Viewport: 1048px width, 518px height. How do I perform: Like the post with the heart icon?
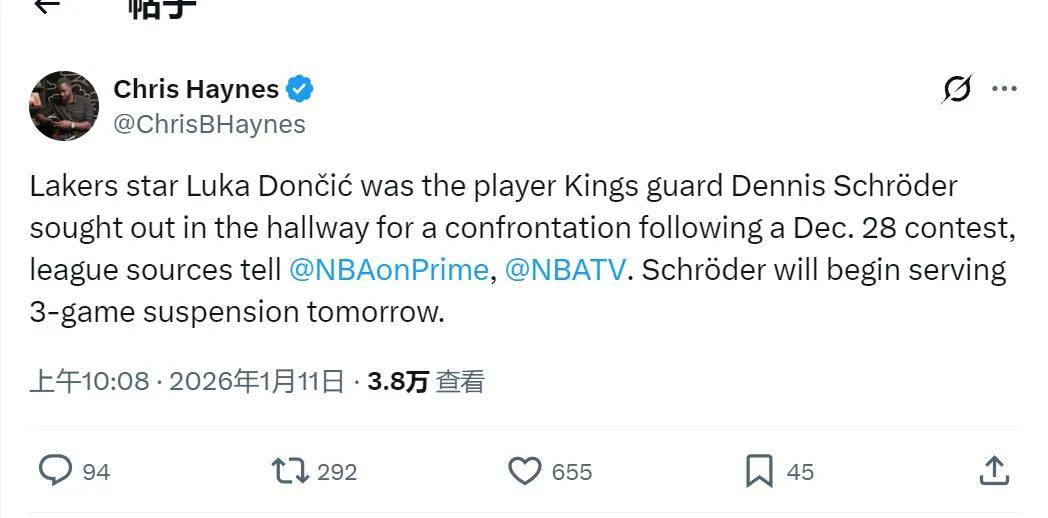[x=525, y=470]
